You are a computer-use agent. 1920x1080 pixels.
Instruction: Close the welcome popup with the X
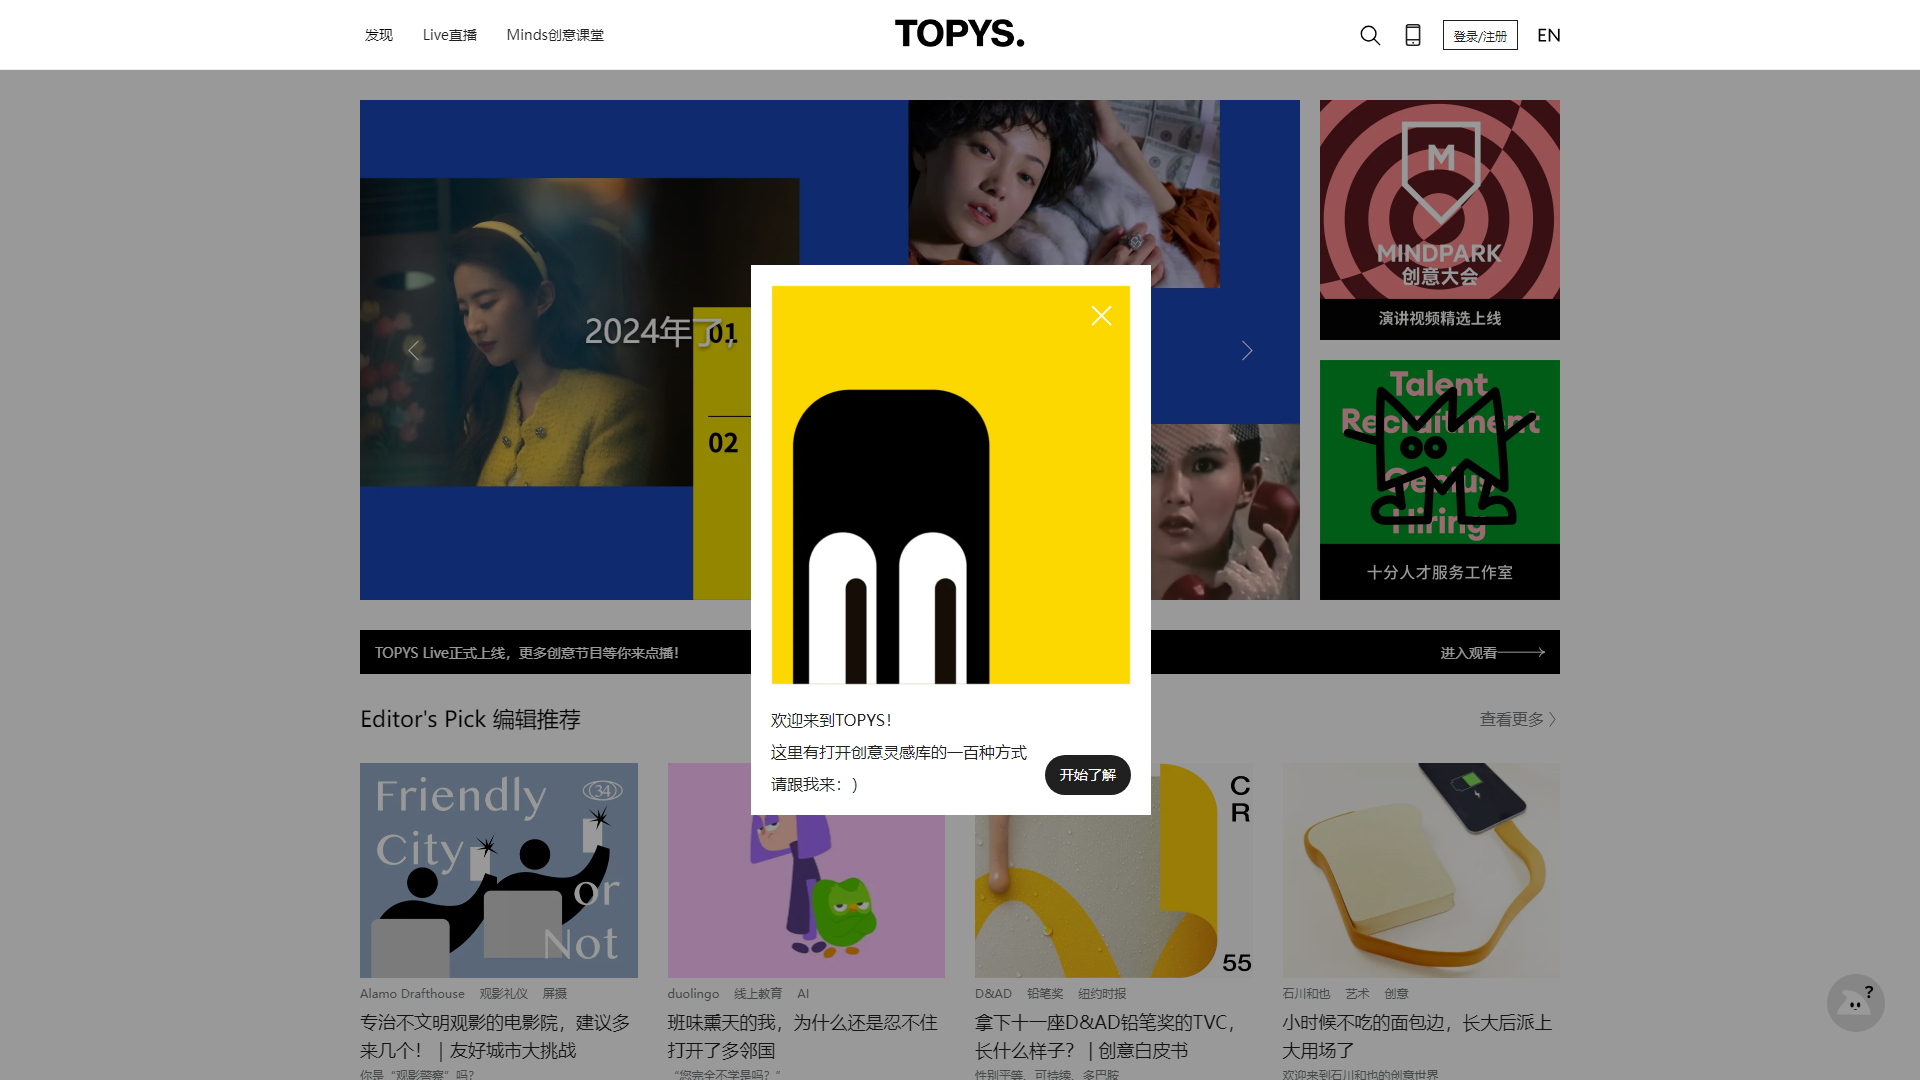click(x=1101, y=315)
